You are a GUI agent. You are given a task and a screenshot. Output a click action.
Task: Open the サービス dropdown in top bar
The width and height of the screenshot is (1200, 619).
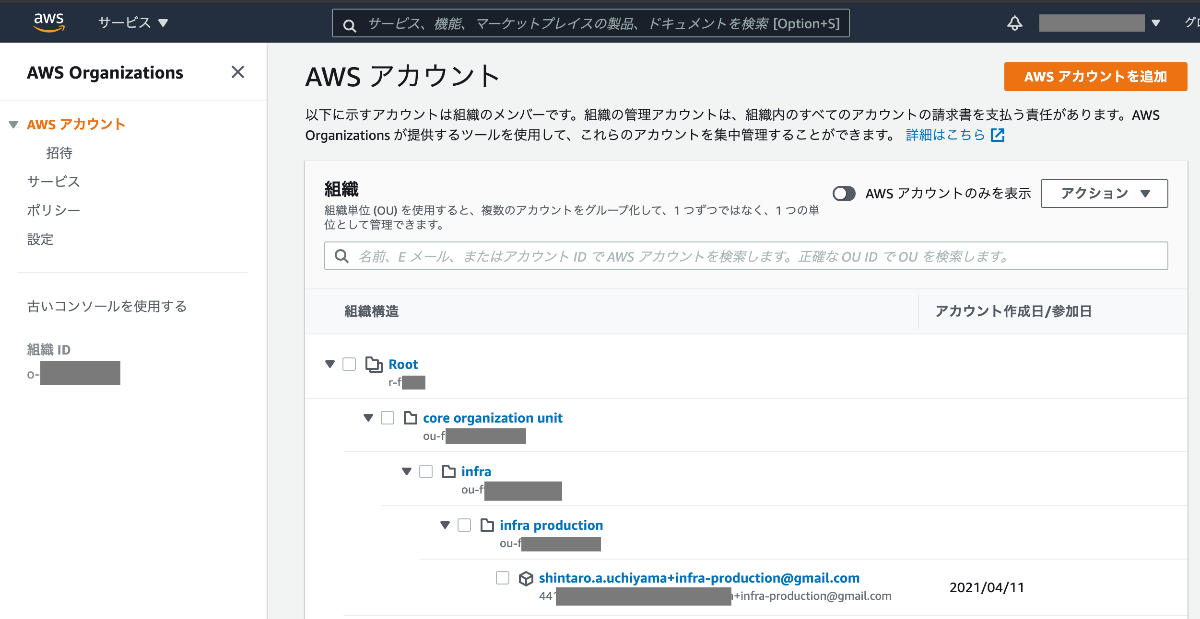134,22
